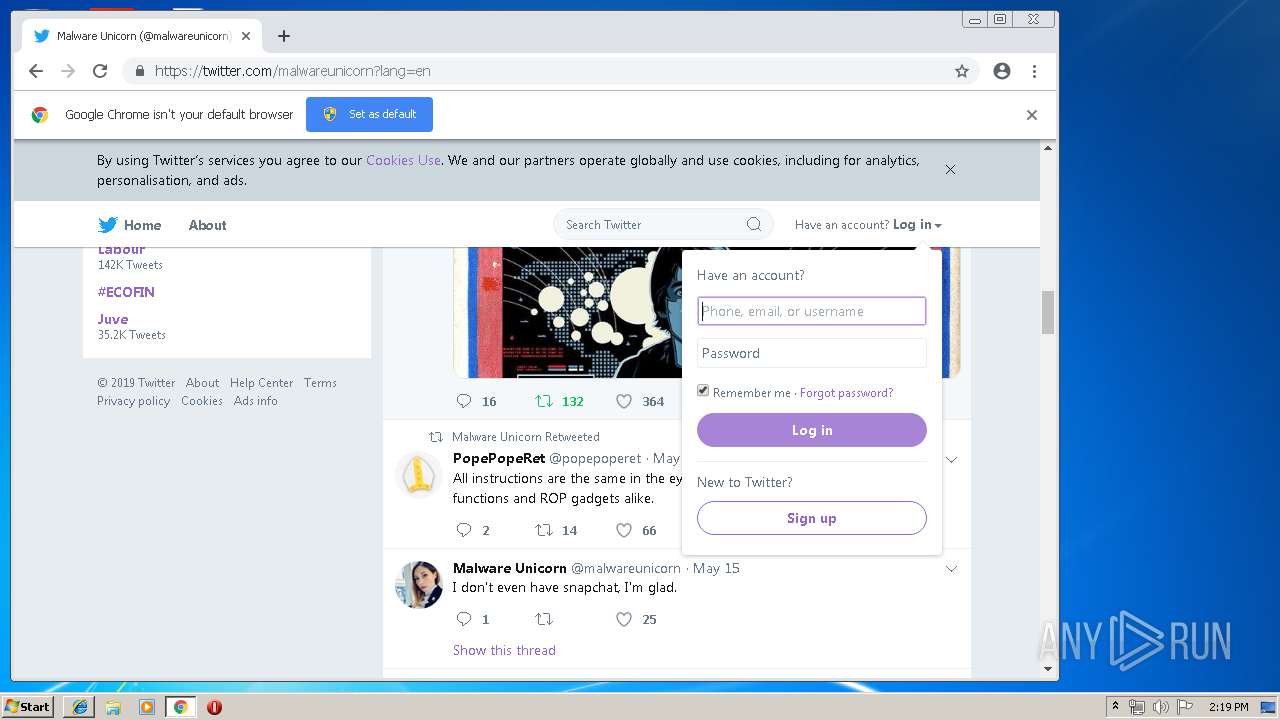The width and height of the screenshot is (1280, 720).
Task: Click the scrollbar down arrow
Action: pos(1048,669)
